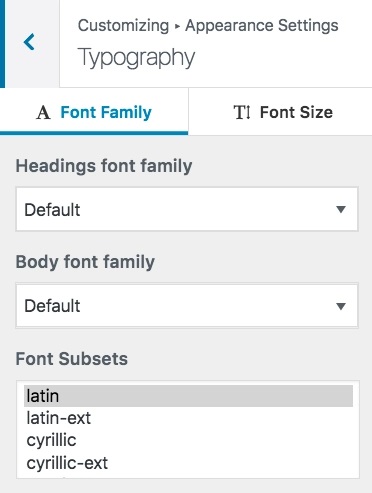372x493 pixels.
Task: Click the letter A Font Family icon
Action: [x=43, y=112]
